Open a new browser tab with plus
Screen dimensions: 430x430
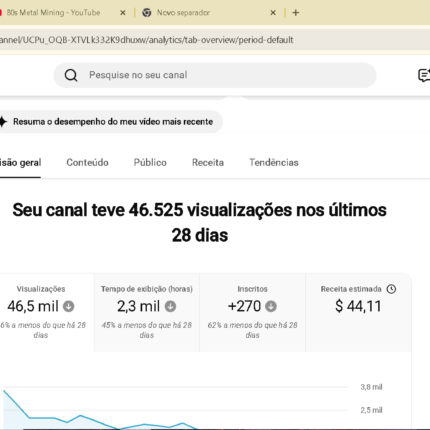coord(296,13)
